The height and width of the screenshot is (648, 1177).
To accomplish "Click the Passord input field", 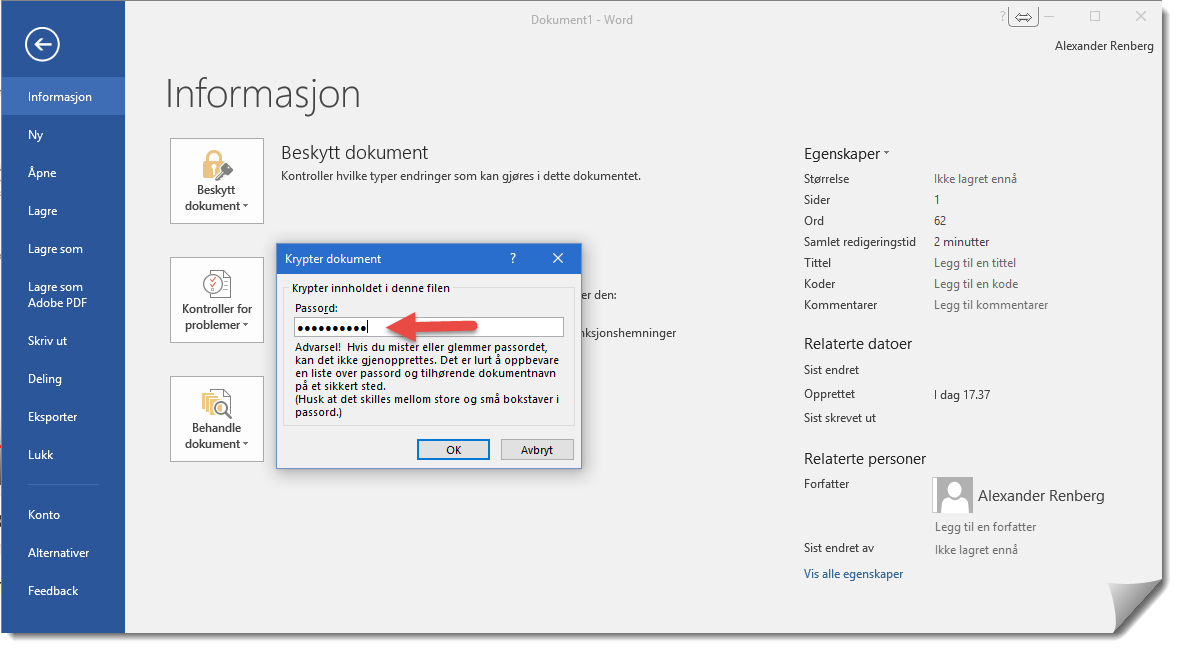I will tap(428, 327).
